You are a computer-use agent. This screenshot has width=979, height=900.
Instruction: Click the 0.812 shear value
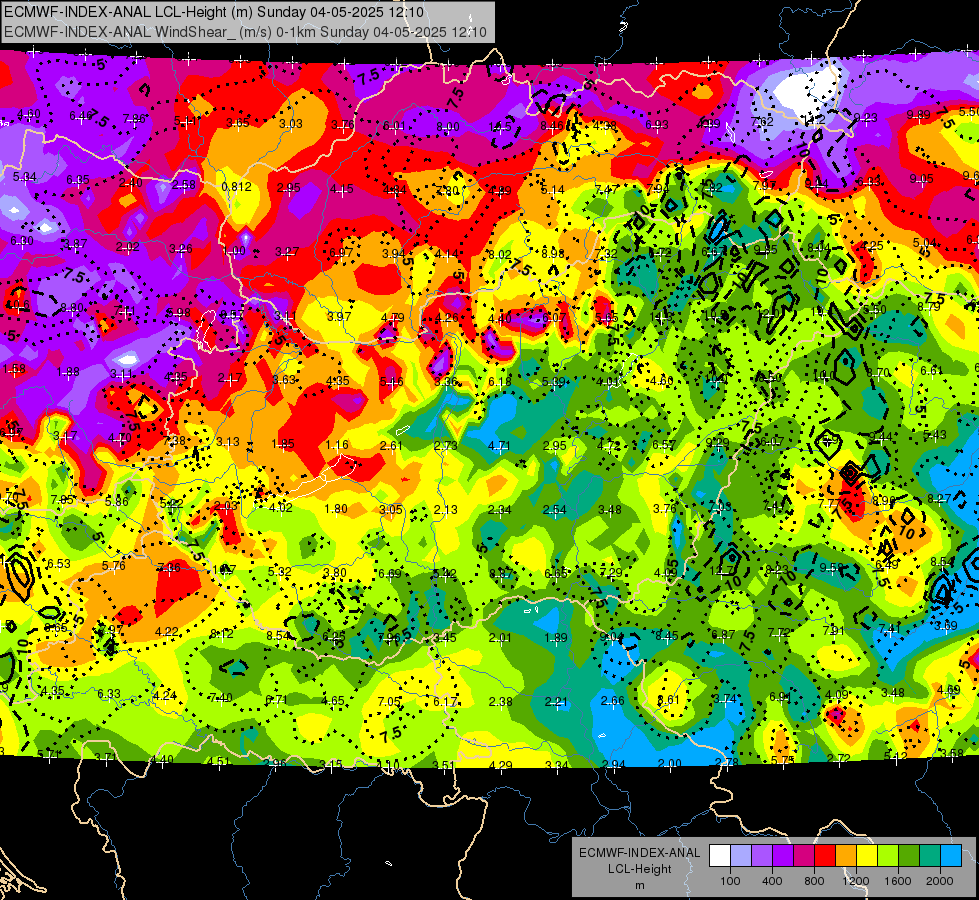pyautogui.click(x=237, y=187)
